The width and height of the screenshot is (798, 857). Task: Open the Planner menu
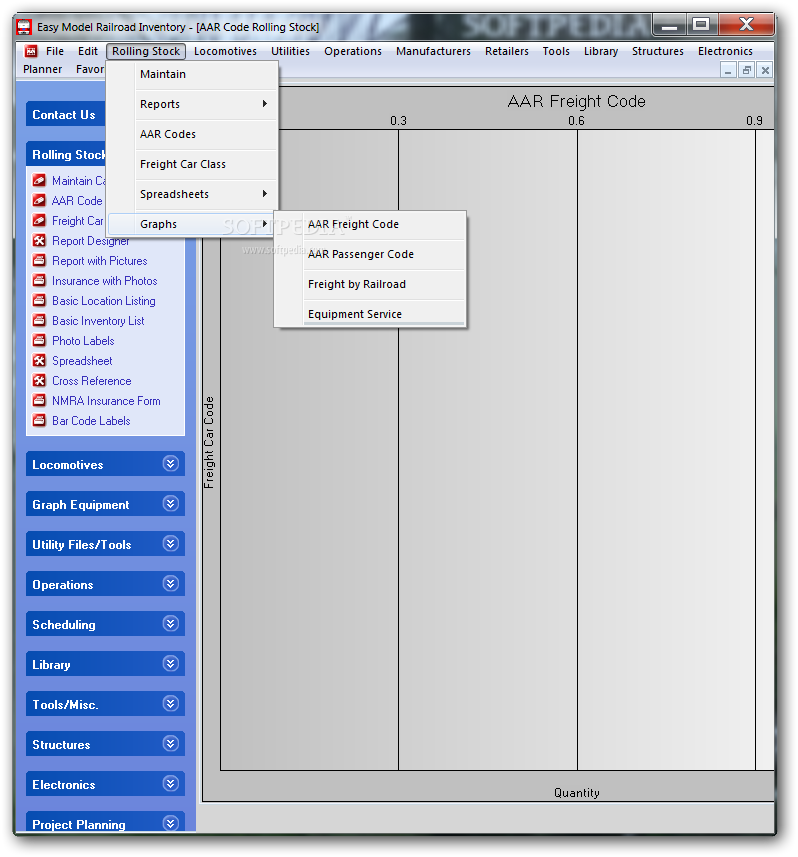pos(43,69)
